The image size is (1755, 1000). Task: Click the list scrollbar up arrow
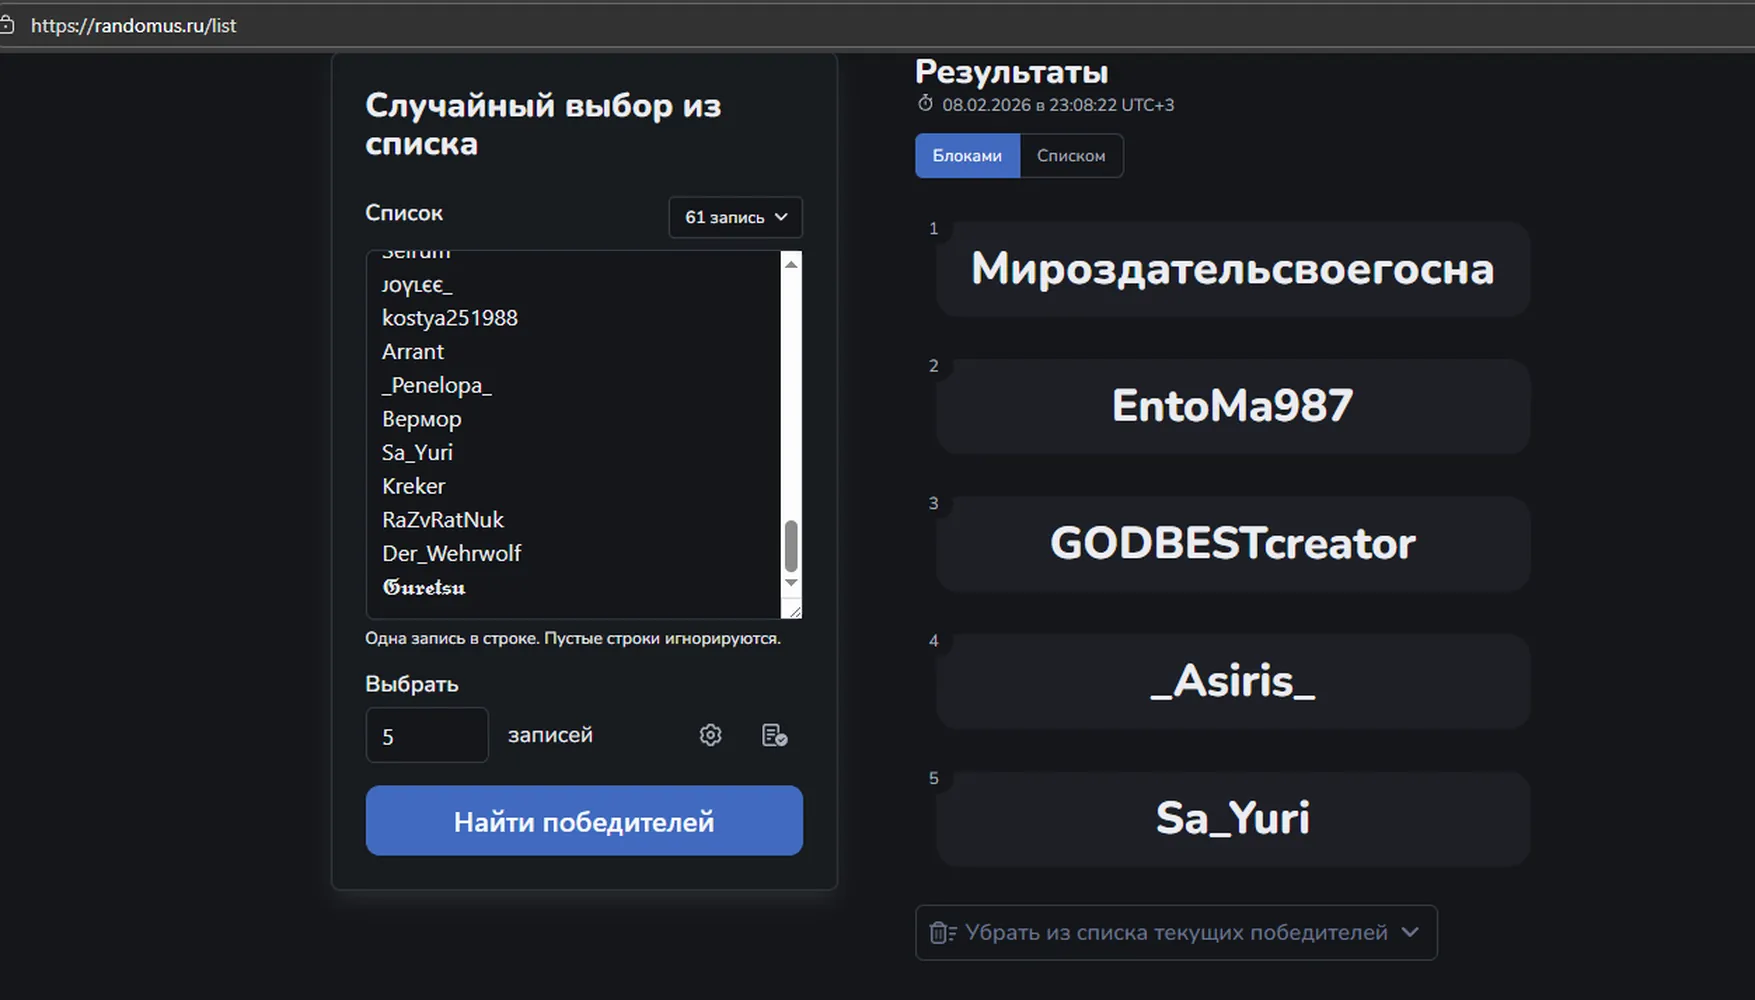tap(791, 264)
